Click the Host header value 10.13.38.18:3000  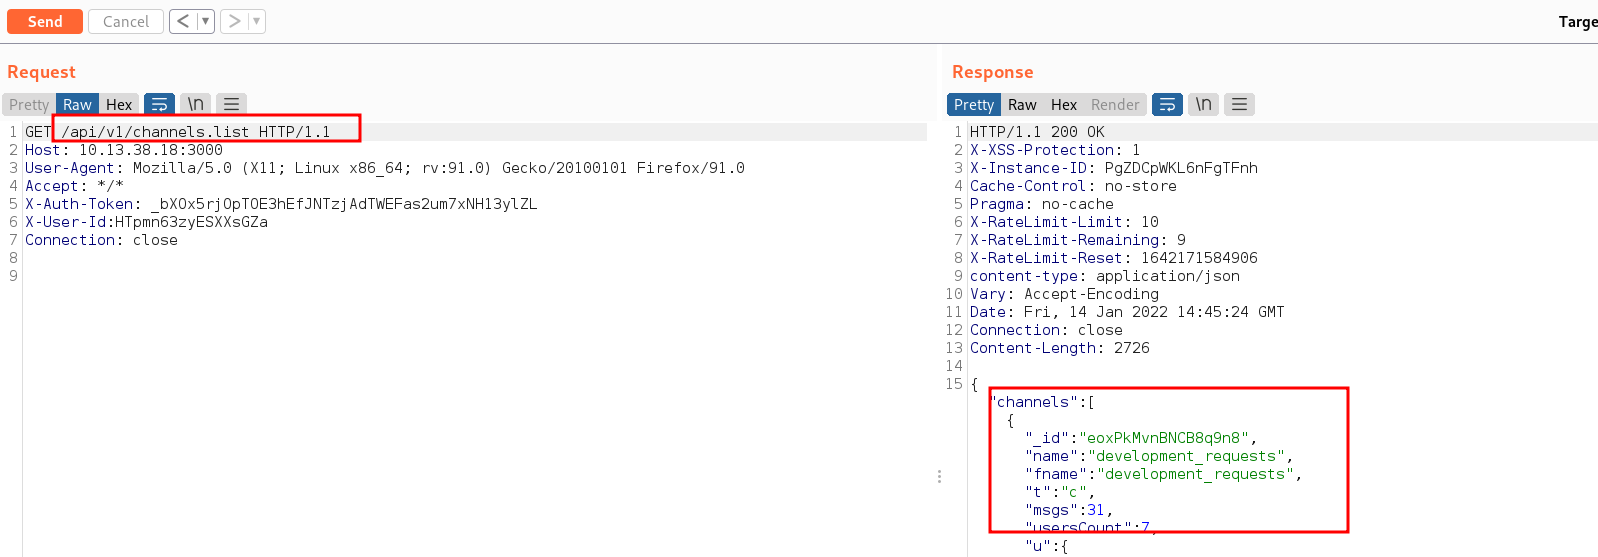pos(151,150)
